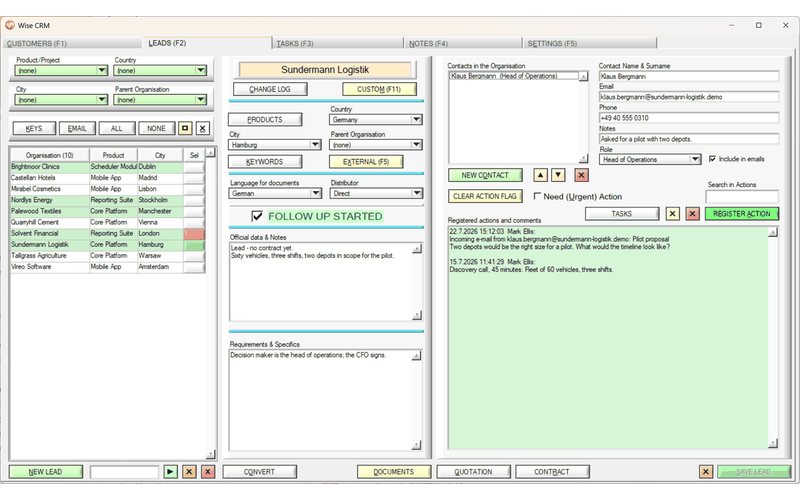Click the REGISTER ACTION button
The width and height of the screenshot is (800, 500).
(742, 214)
